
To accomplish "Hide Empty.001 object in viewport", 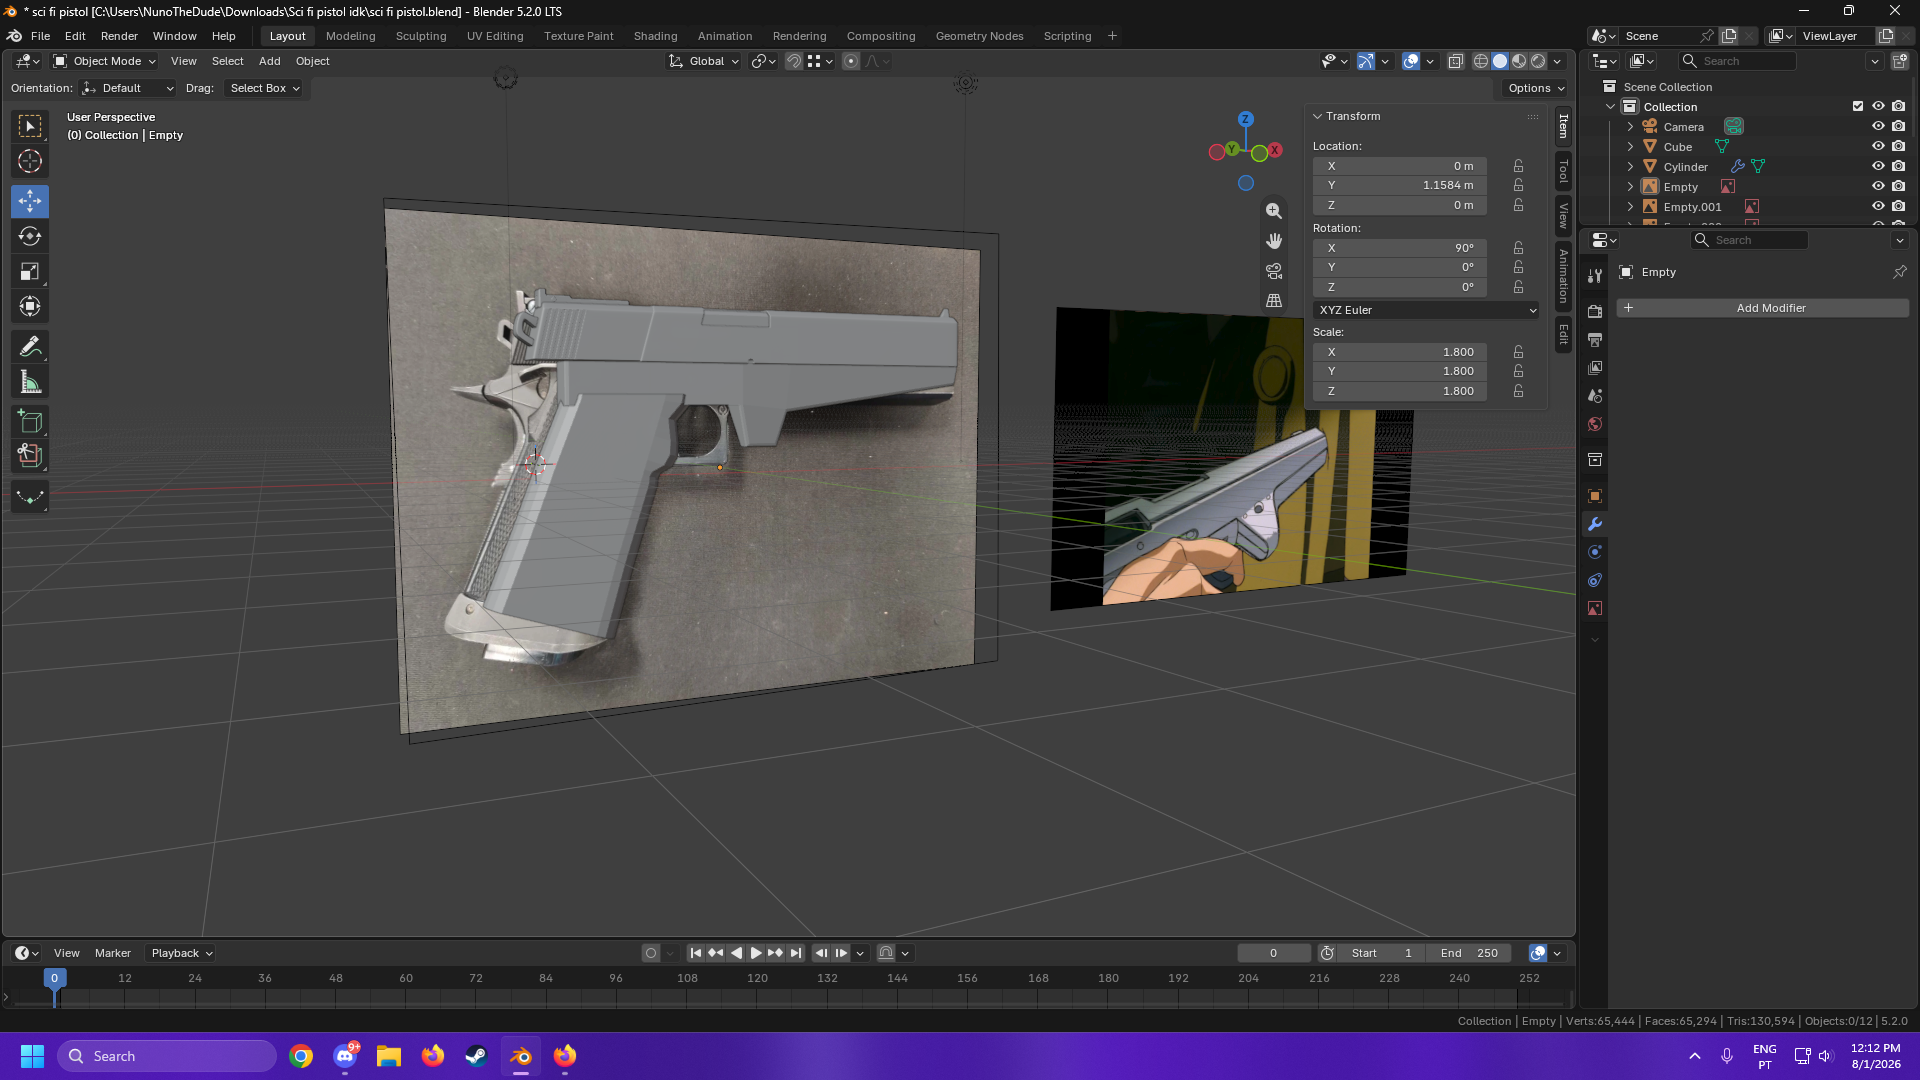I will (x=1878, y=206).
